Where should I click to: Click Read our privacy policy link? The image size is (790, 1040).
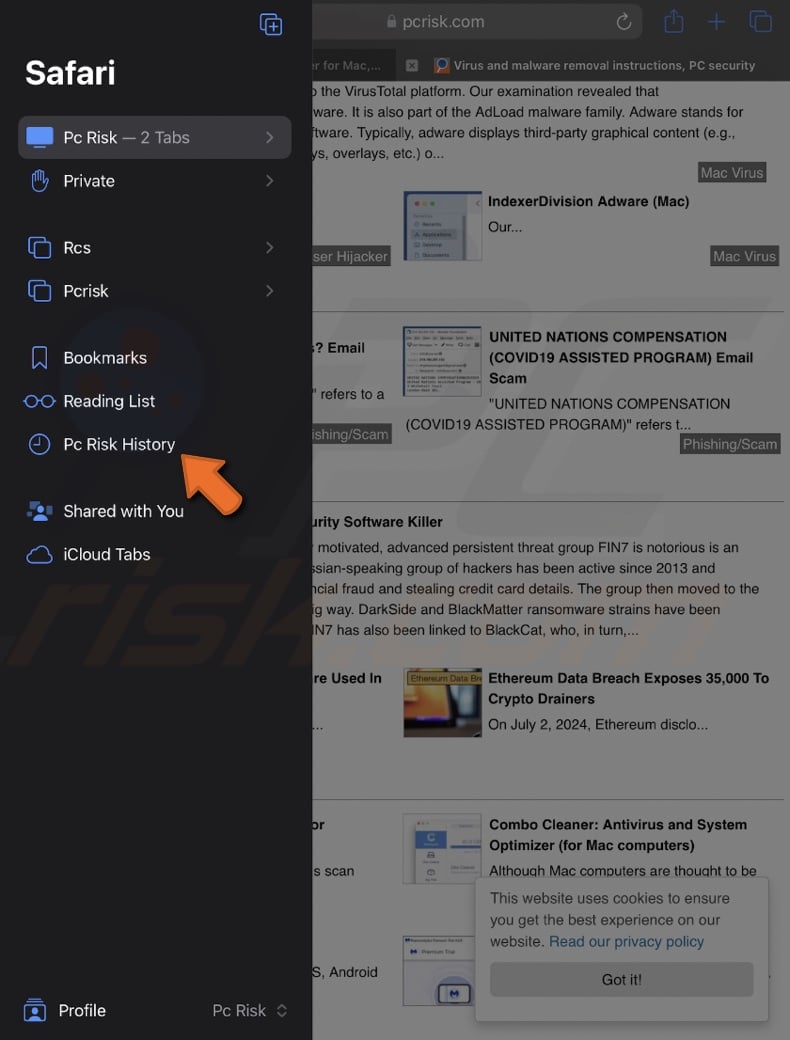tap(626, 942)
